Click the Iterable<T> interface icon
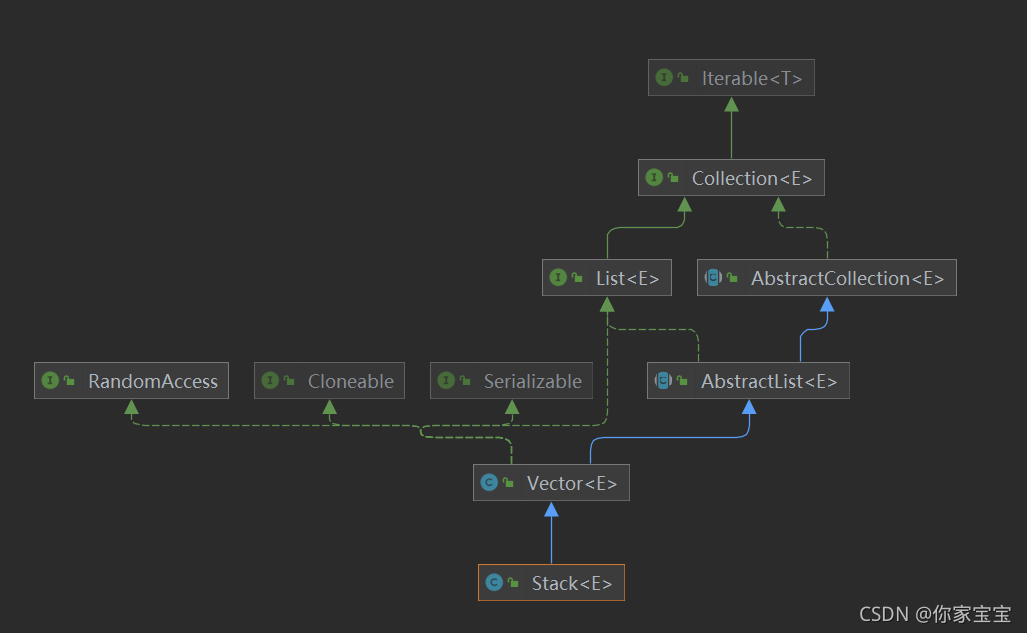Viewport: 1027px width, 633px height. coord(664,77)
